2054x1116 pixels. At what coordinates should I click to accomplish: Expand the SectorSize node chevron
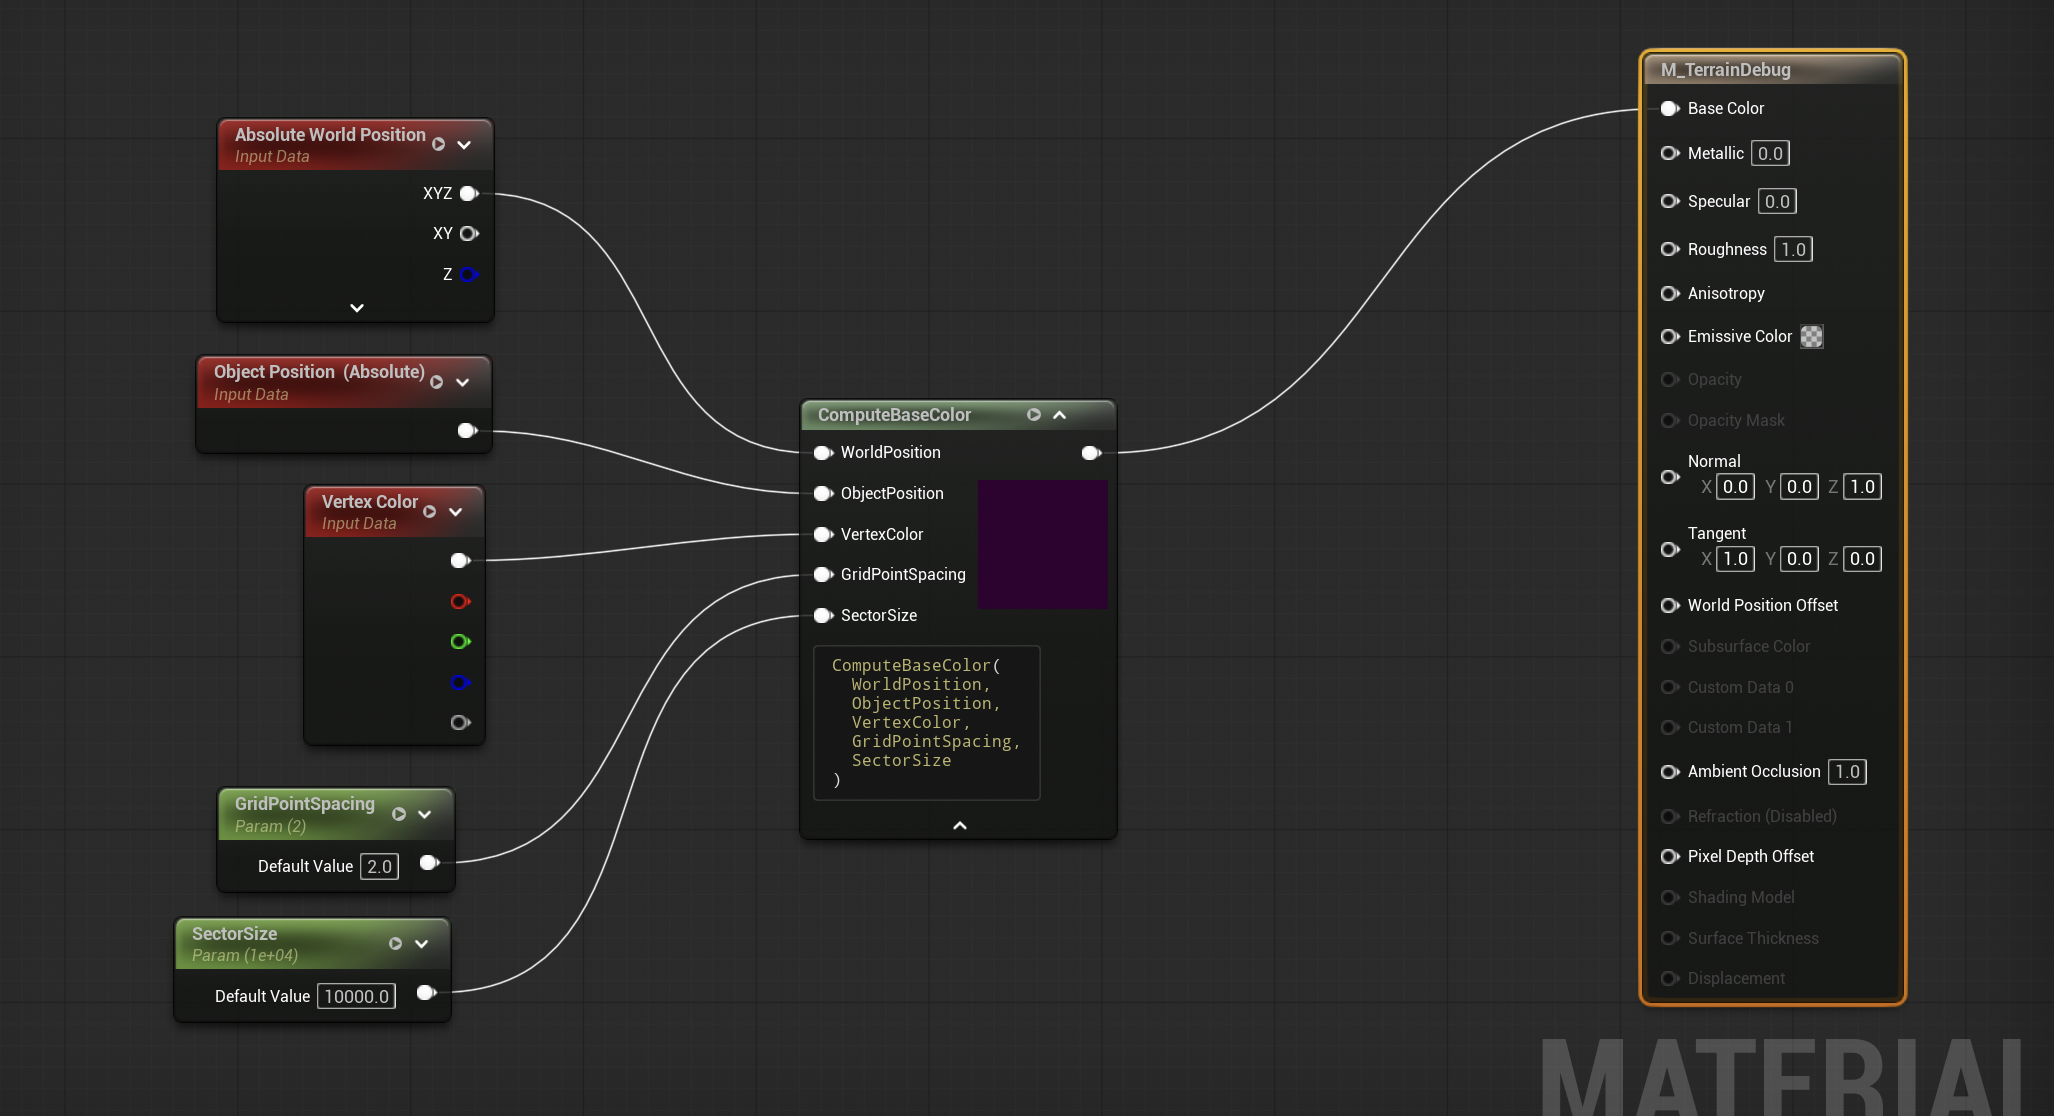pyautogui.click(x=421, y=944)
